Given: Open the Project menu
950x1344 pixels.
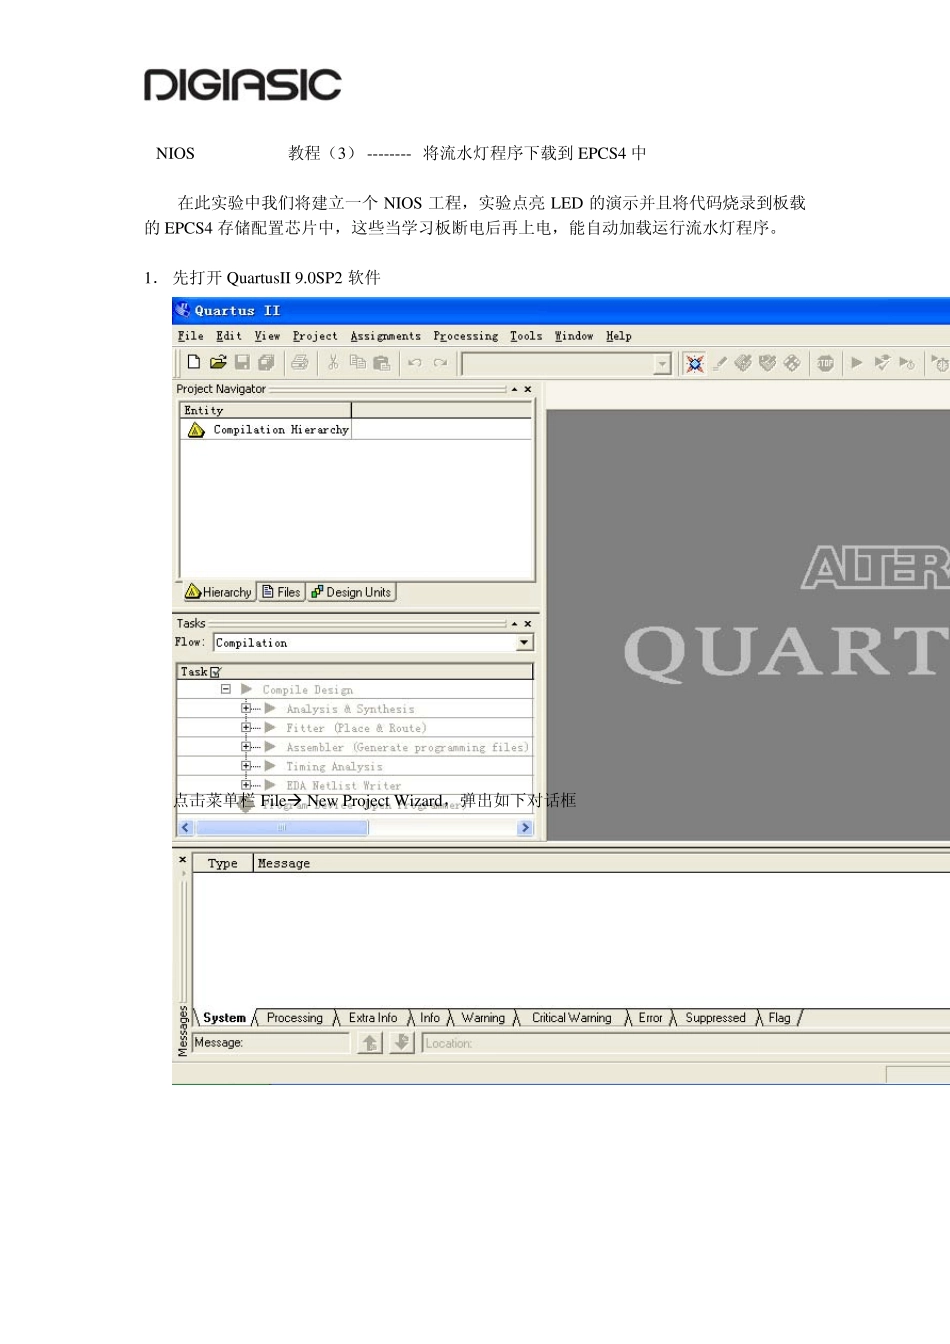Looking at the screenshot, I should pyautogui.click(x=315, y=336).
